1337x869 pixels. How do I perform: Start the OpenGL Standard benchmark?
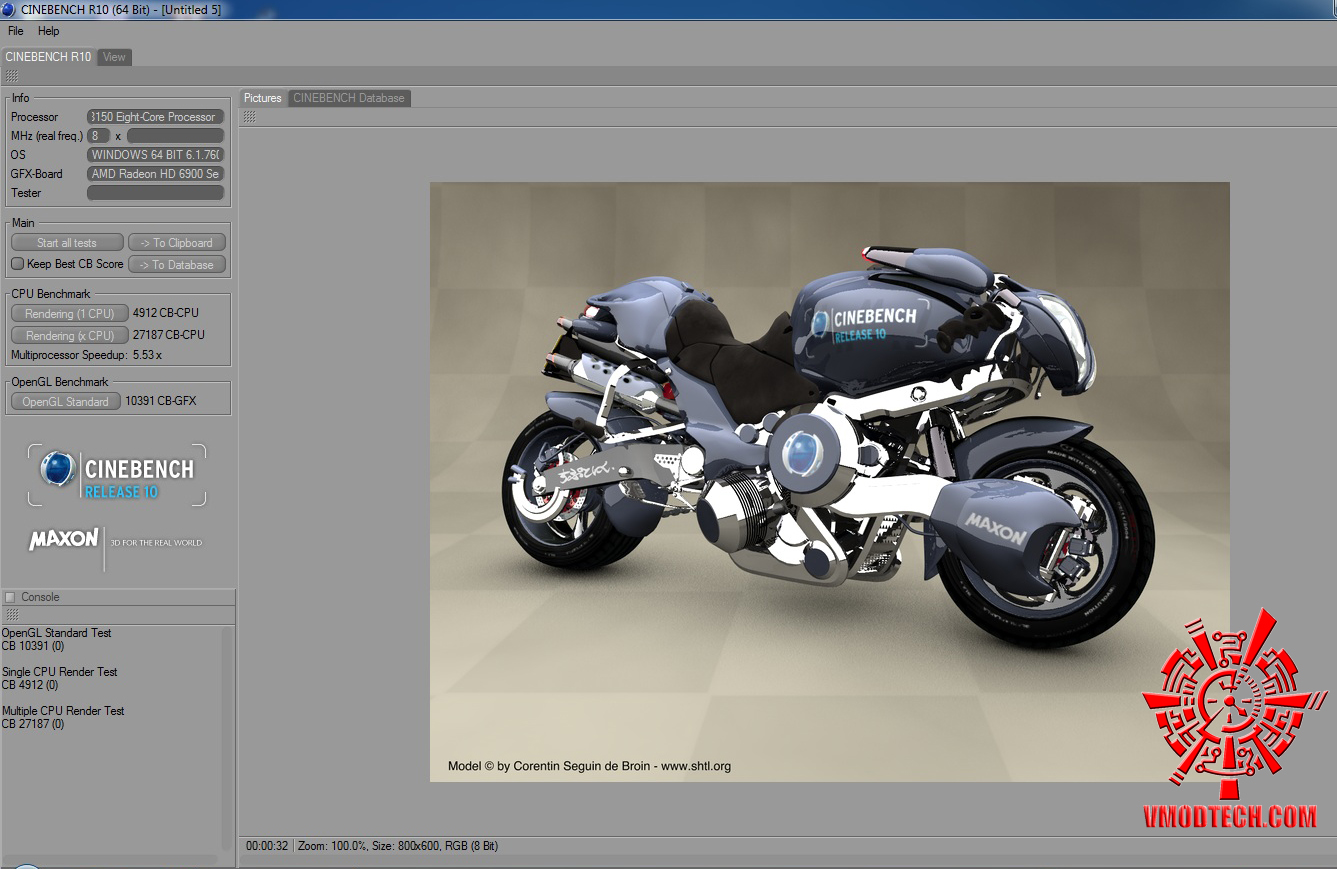[x=66, y=402]
